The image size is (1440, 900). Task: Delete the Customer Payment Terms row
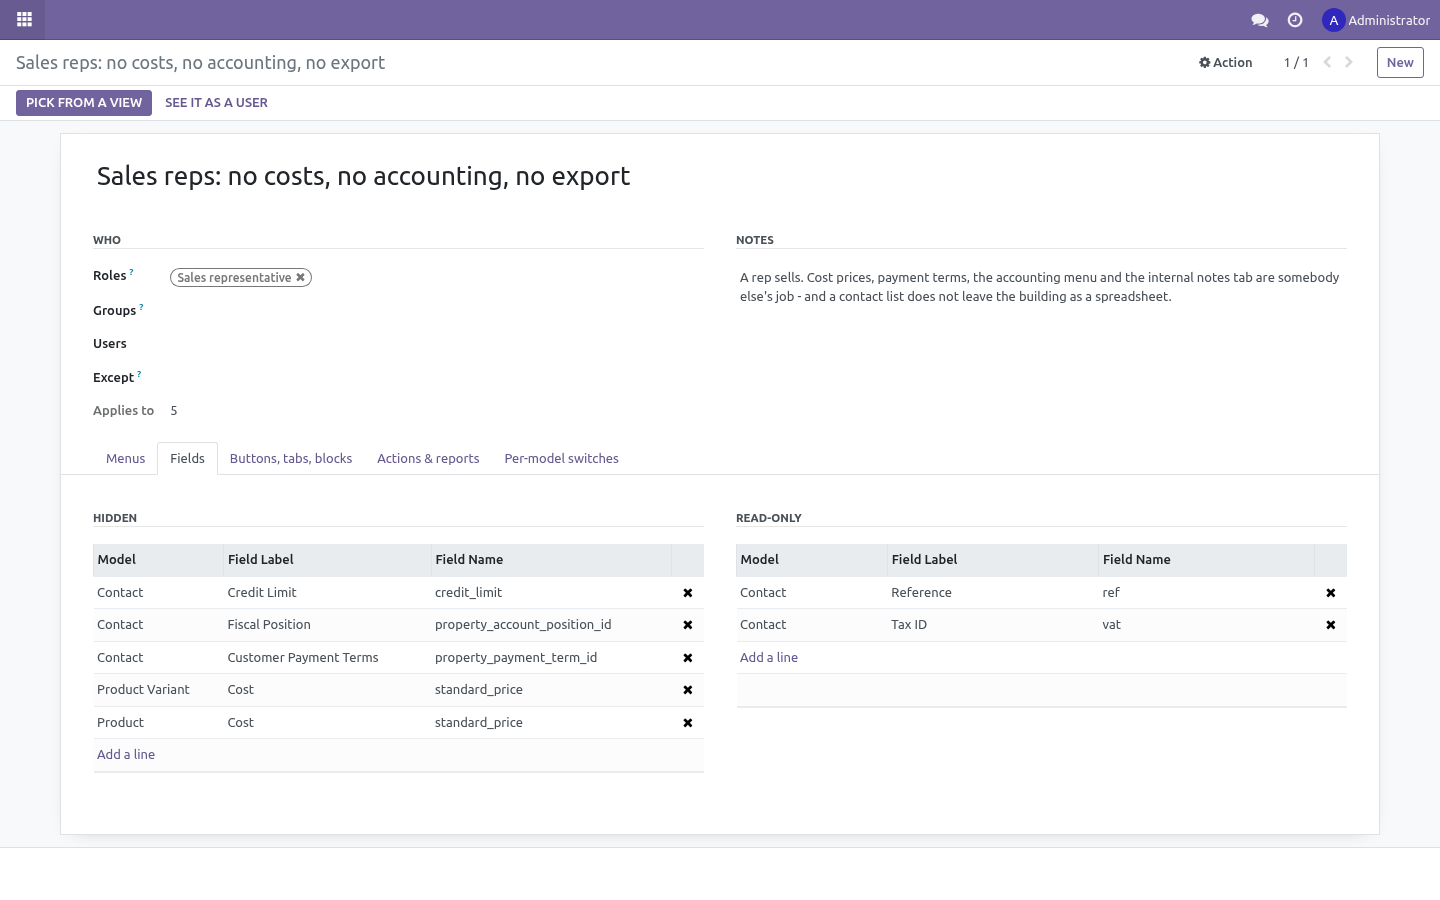pos(688,658)
